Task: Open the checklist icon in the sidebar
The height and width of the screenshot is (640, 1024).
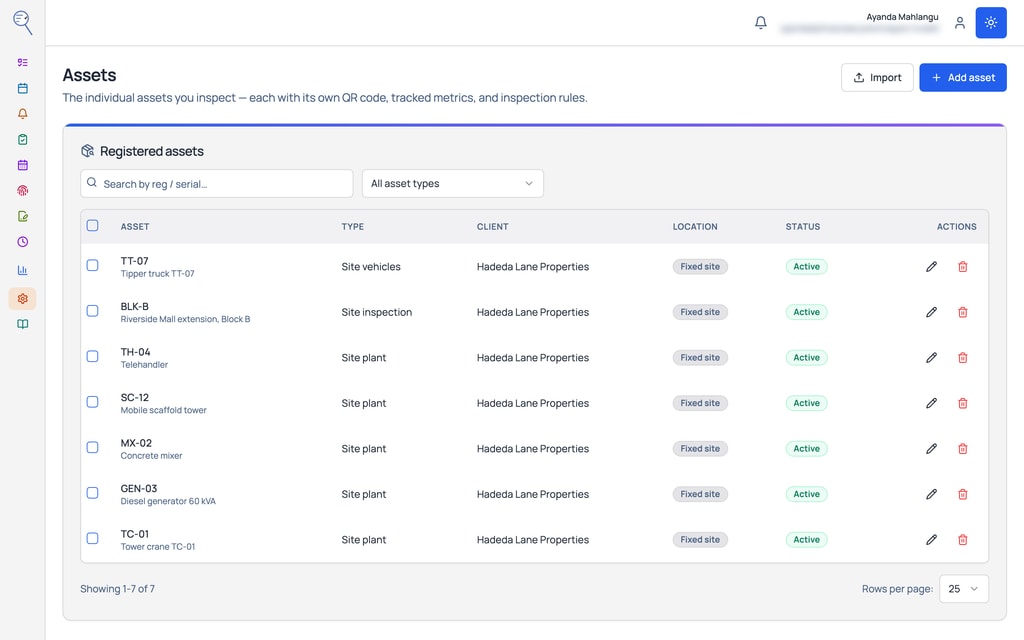Action: point(22,63)
